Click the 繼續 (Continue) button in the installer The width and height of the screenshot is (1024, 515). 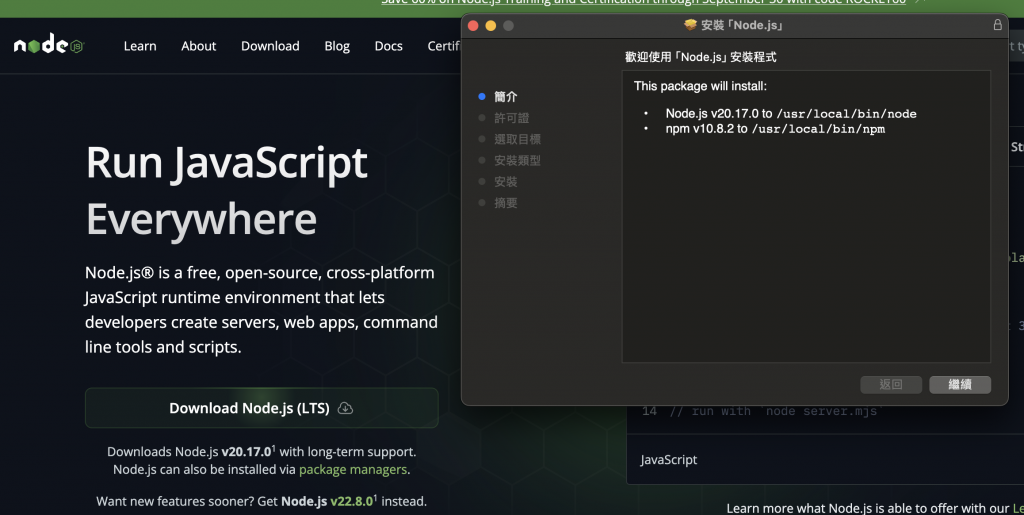960,384
